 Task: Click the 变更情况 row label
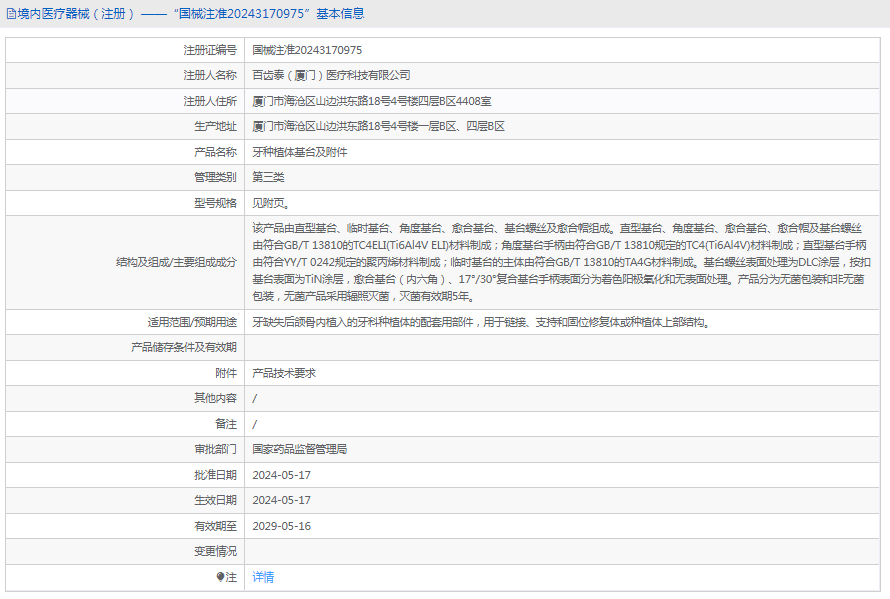click(215, 551)
